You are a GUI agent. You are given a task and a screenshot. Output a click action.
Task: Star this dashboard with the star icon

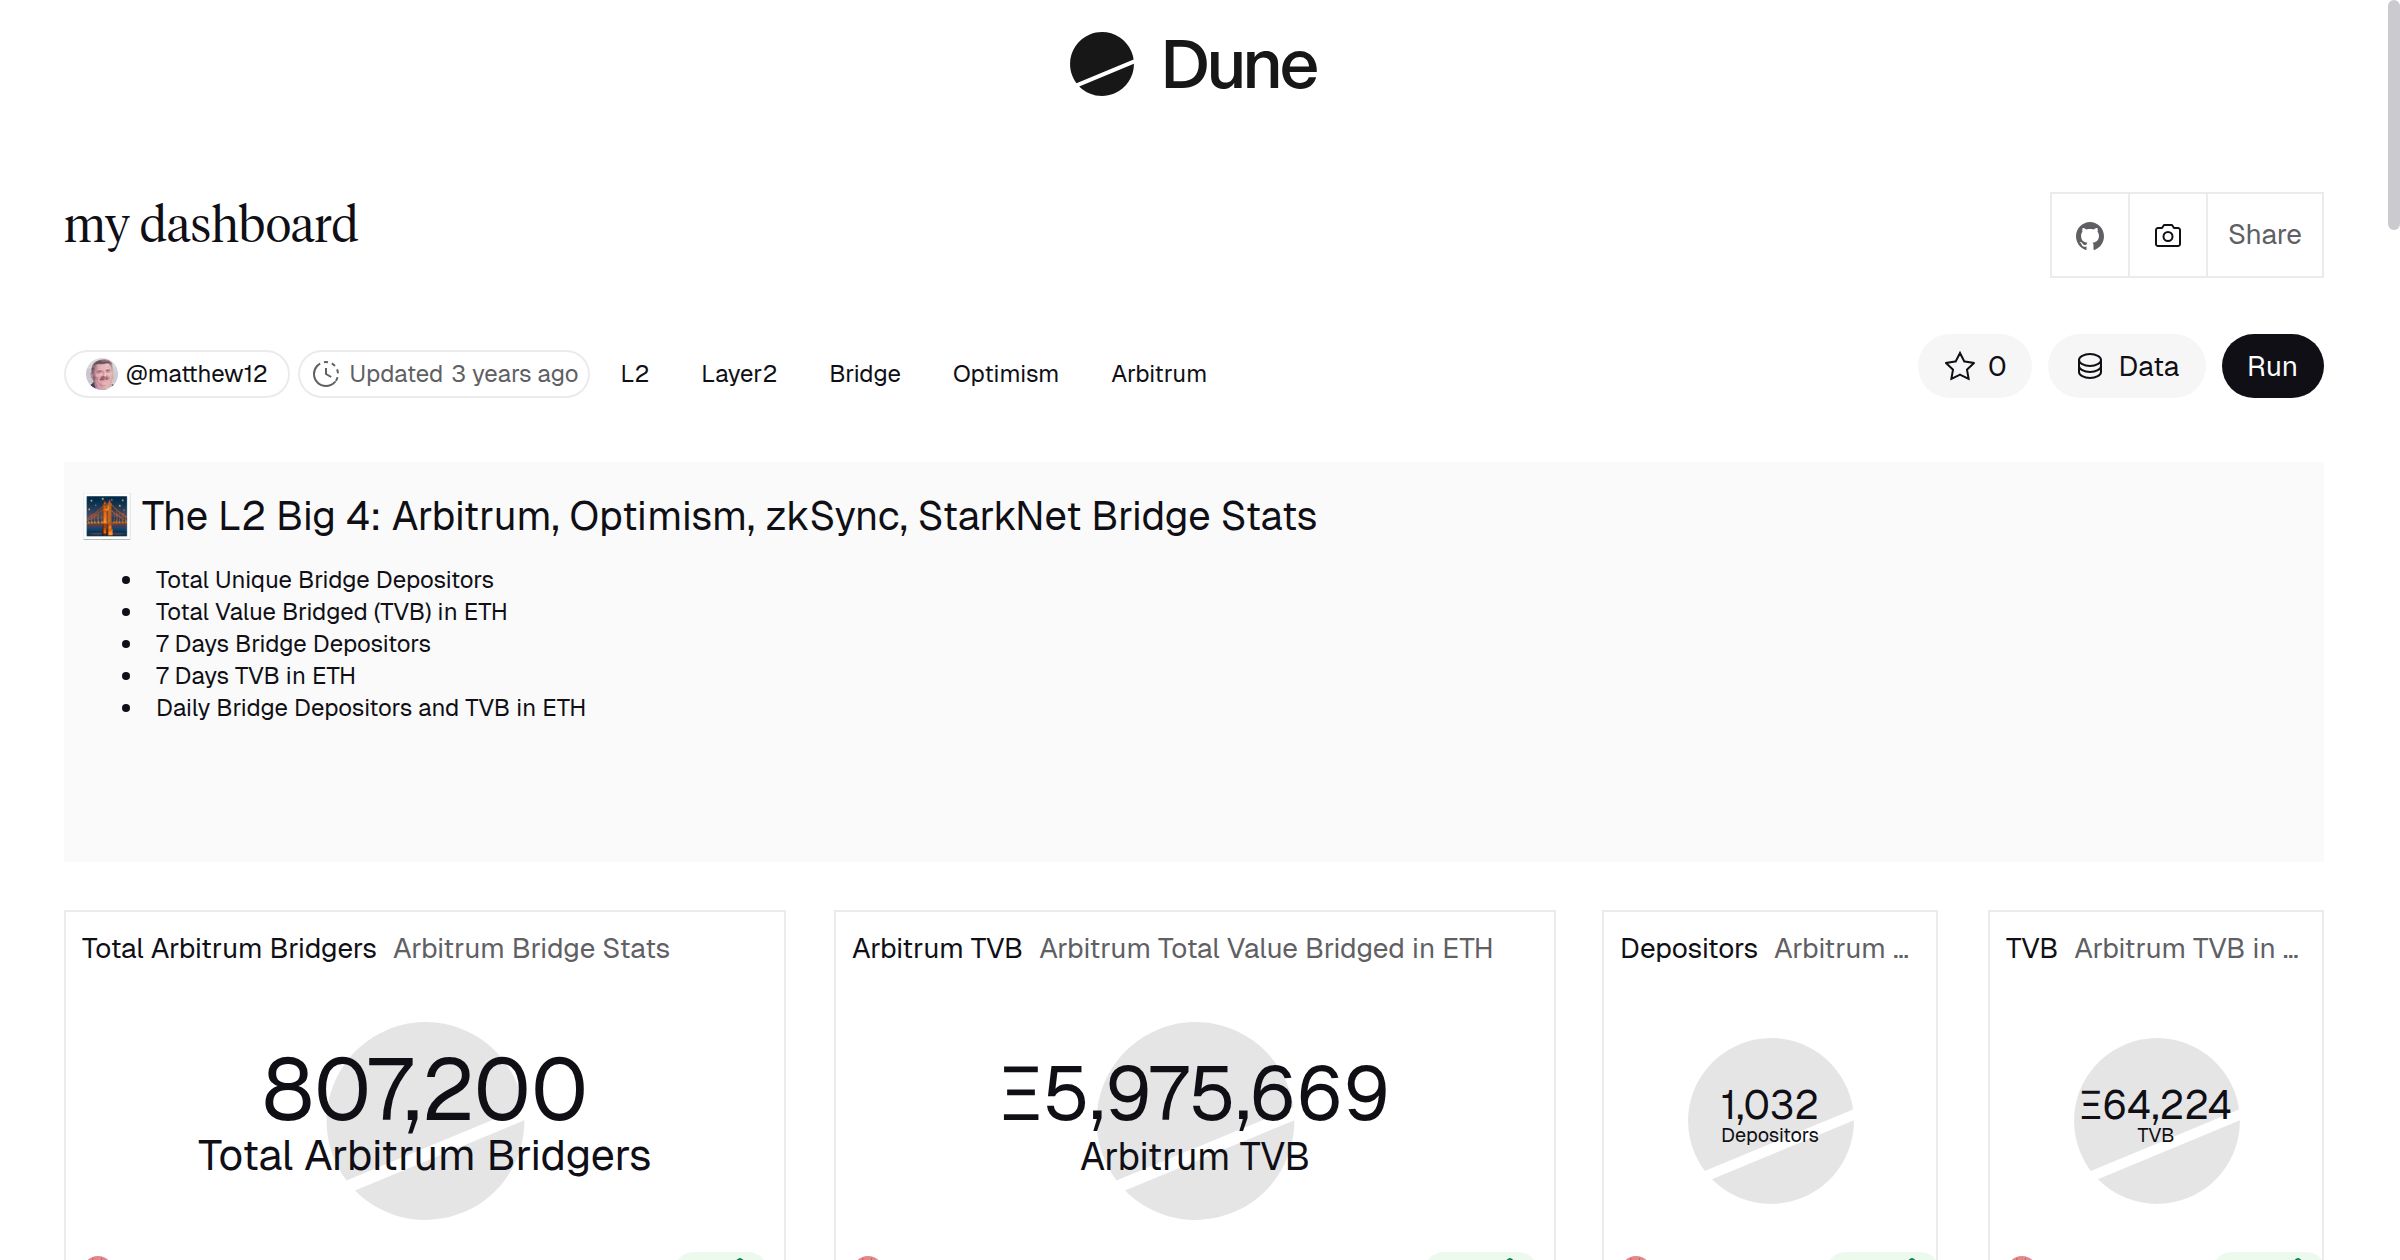[x=1959, y=367]
